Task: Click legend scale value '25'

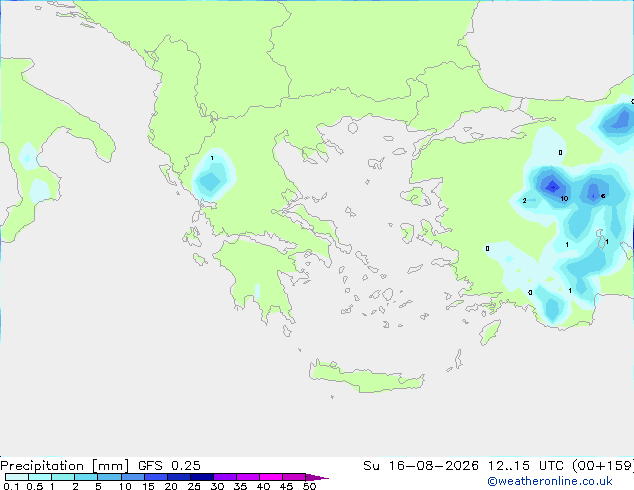Action: click(x=194, y=486)
